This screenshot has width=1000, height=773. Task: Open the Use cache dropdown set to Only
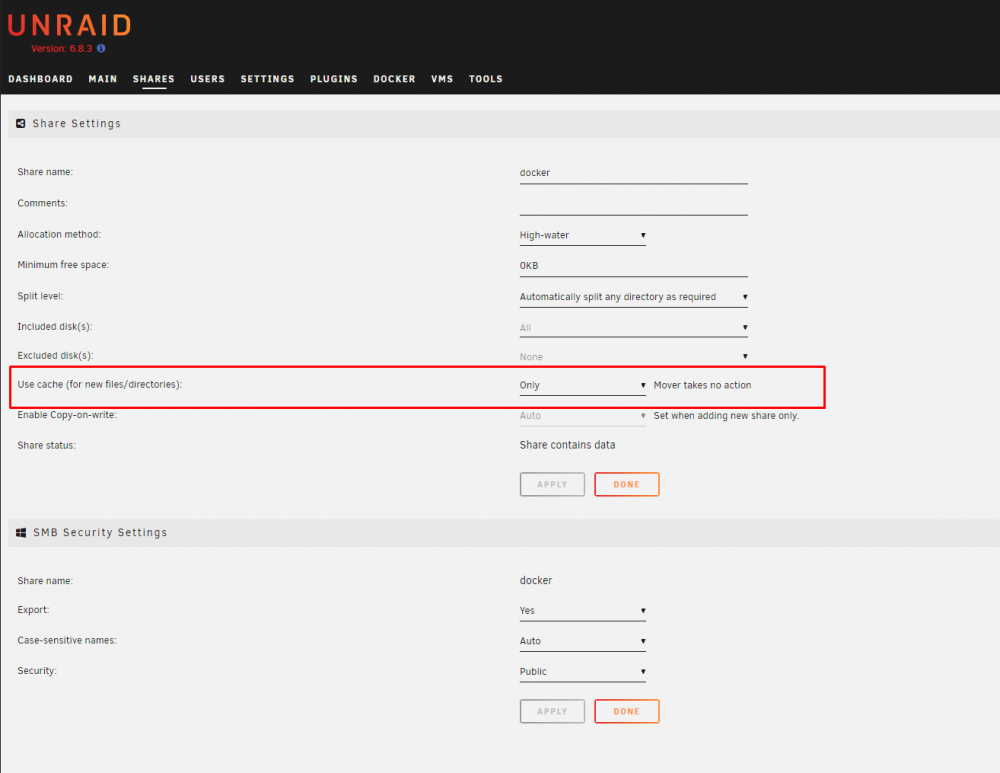point(582,385)
